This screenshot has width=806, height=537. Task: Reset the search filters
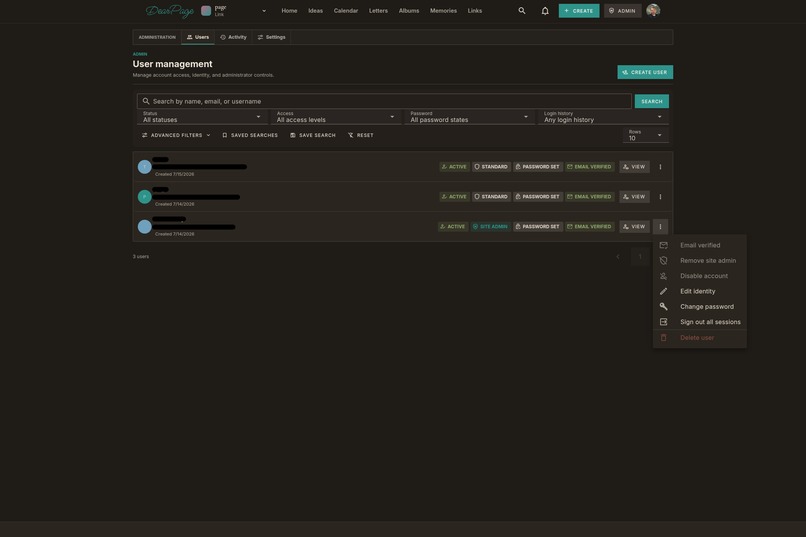pyautogui.click(x=361, y=135)
